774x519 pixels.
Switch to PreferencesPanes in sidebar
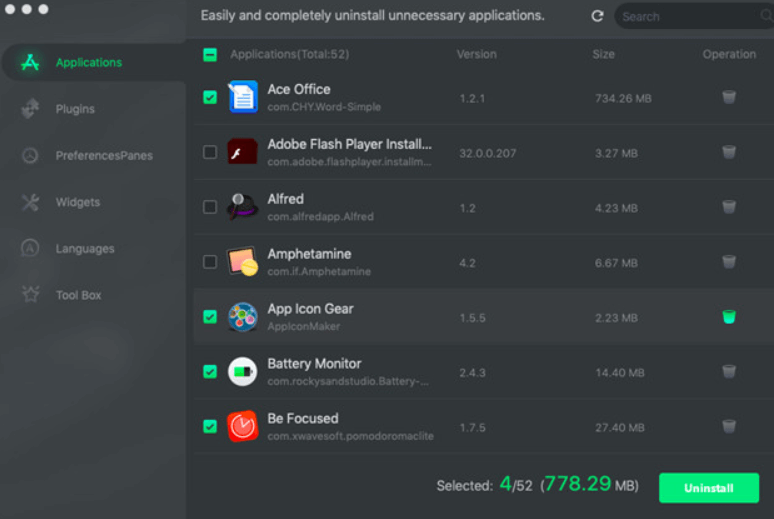point(104,156)
